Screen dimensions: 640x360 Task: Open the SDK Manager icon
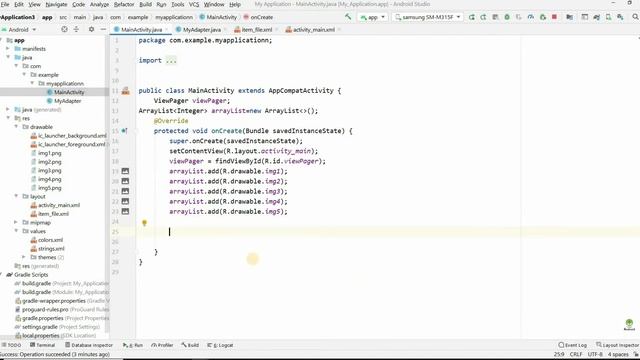[x=620, y=17]
